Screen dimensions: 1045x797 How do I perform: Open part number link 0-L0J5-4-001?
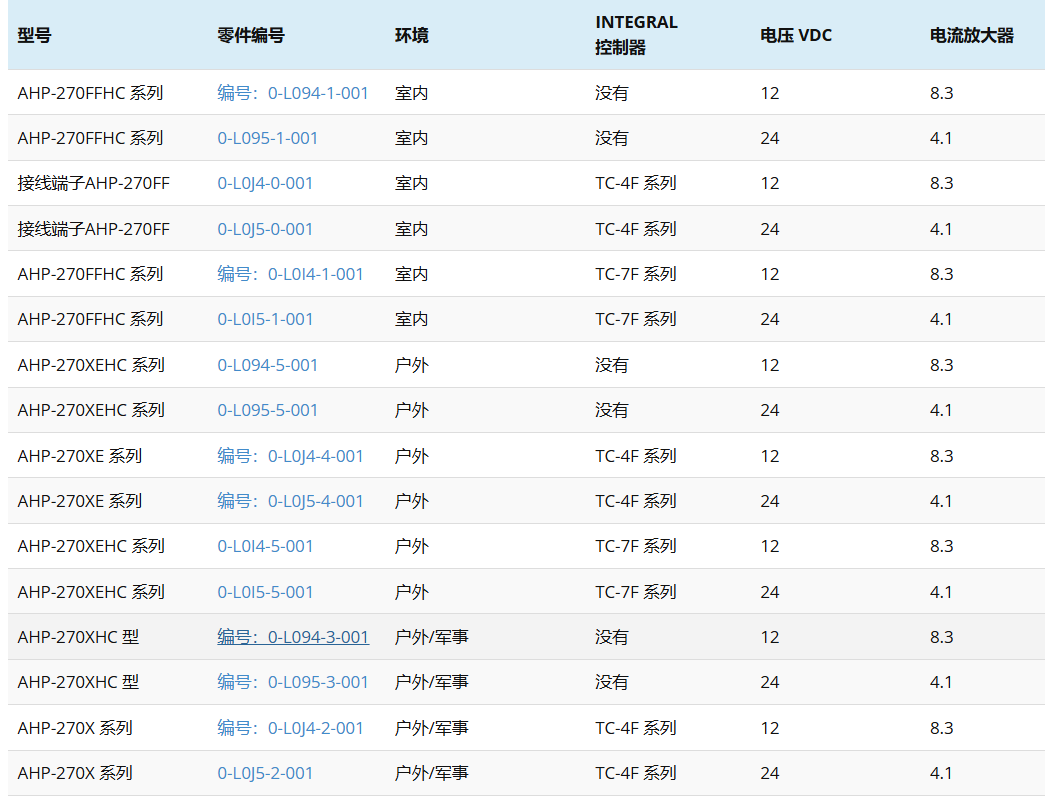[x=290, y=501]
